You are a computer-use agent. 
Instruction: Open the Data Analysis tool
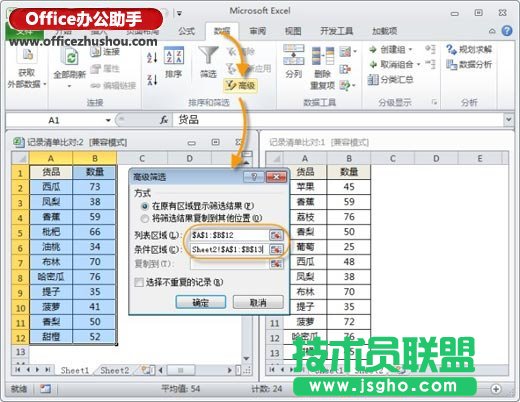pyautogui.click(x=469, y=65)
